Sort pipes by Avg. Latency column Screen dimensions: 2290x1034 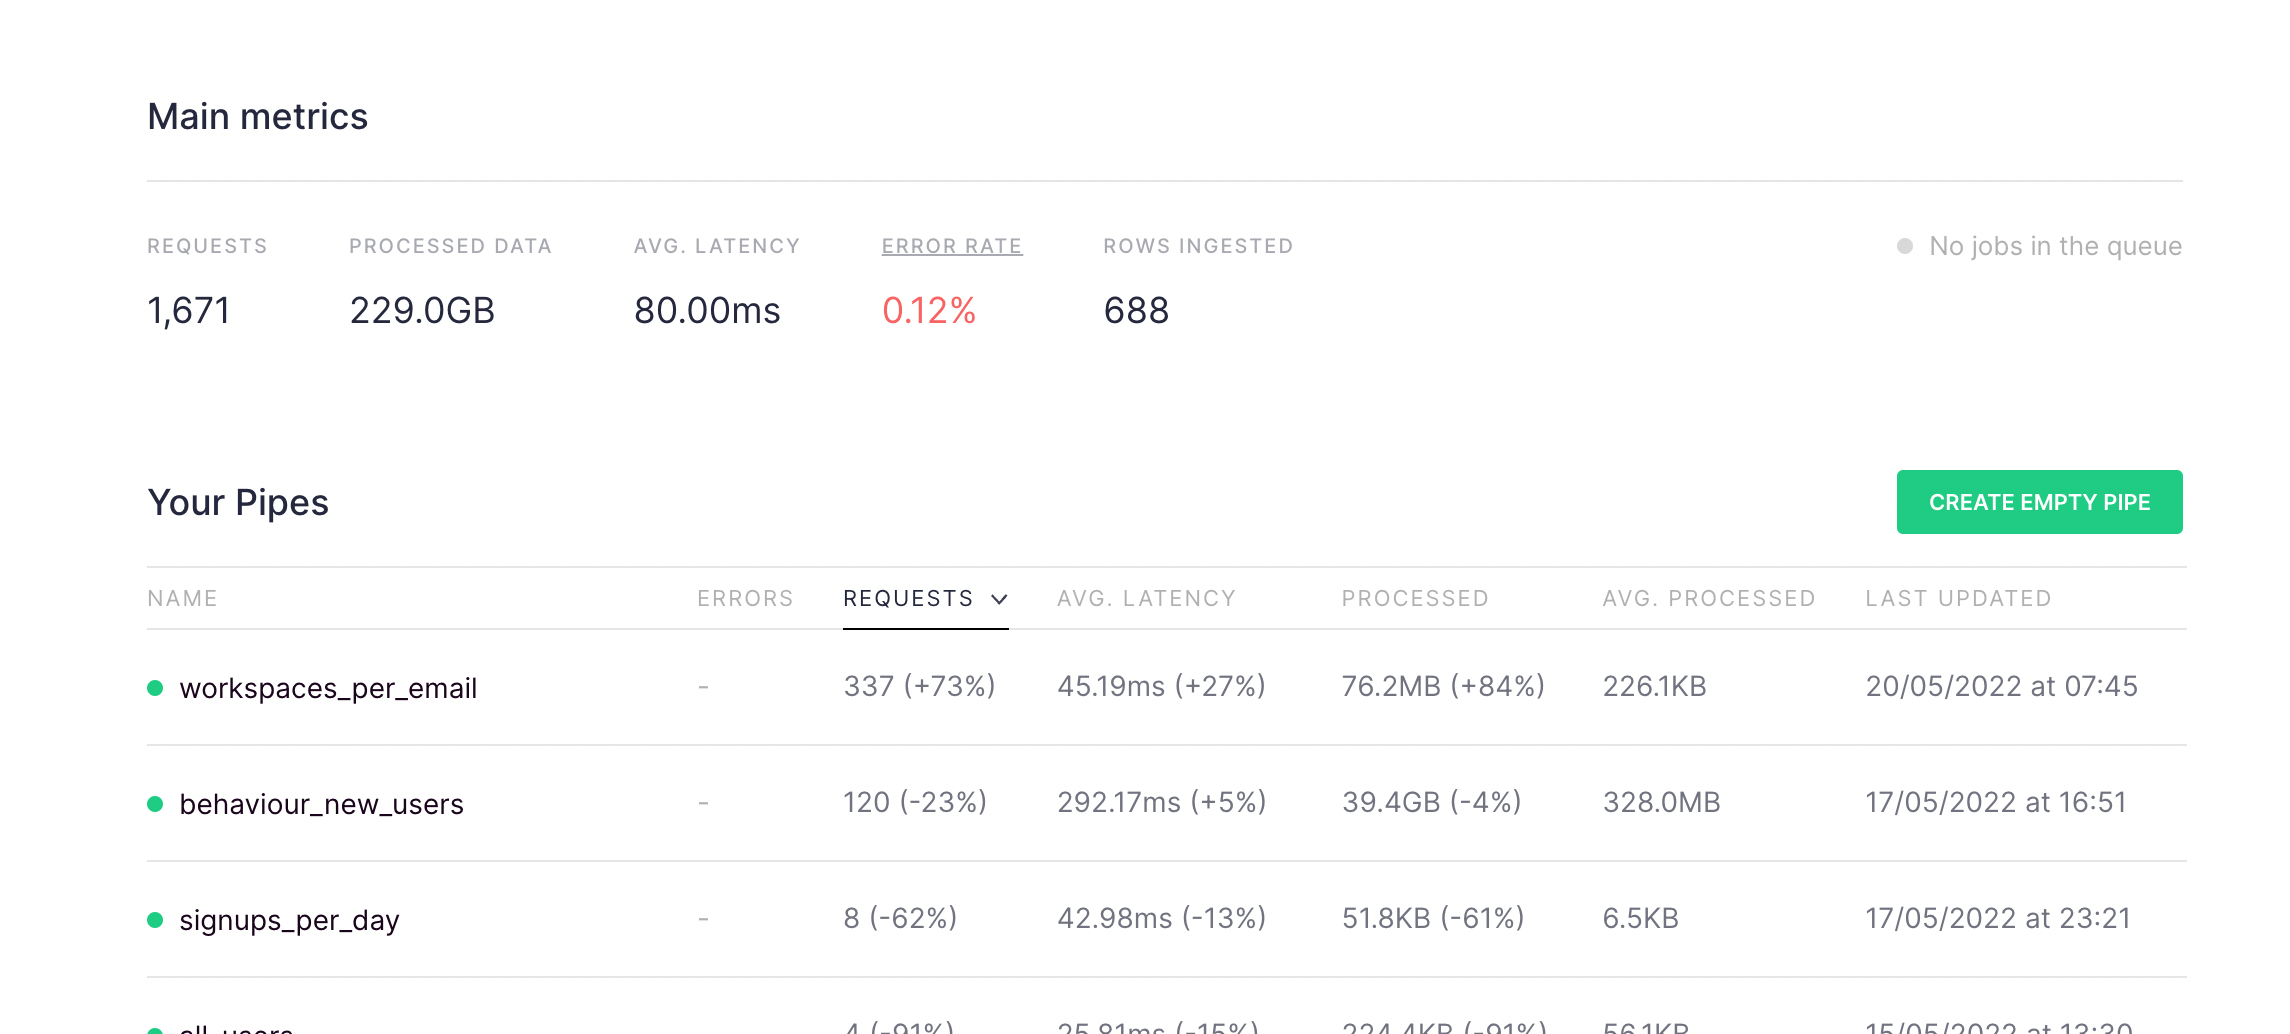pos(1146,599)
